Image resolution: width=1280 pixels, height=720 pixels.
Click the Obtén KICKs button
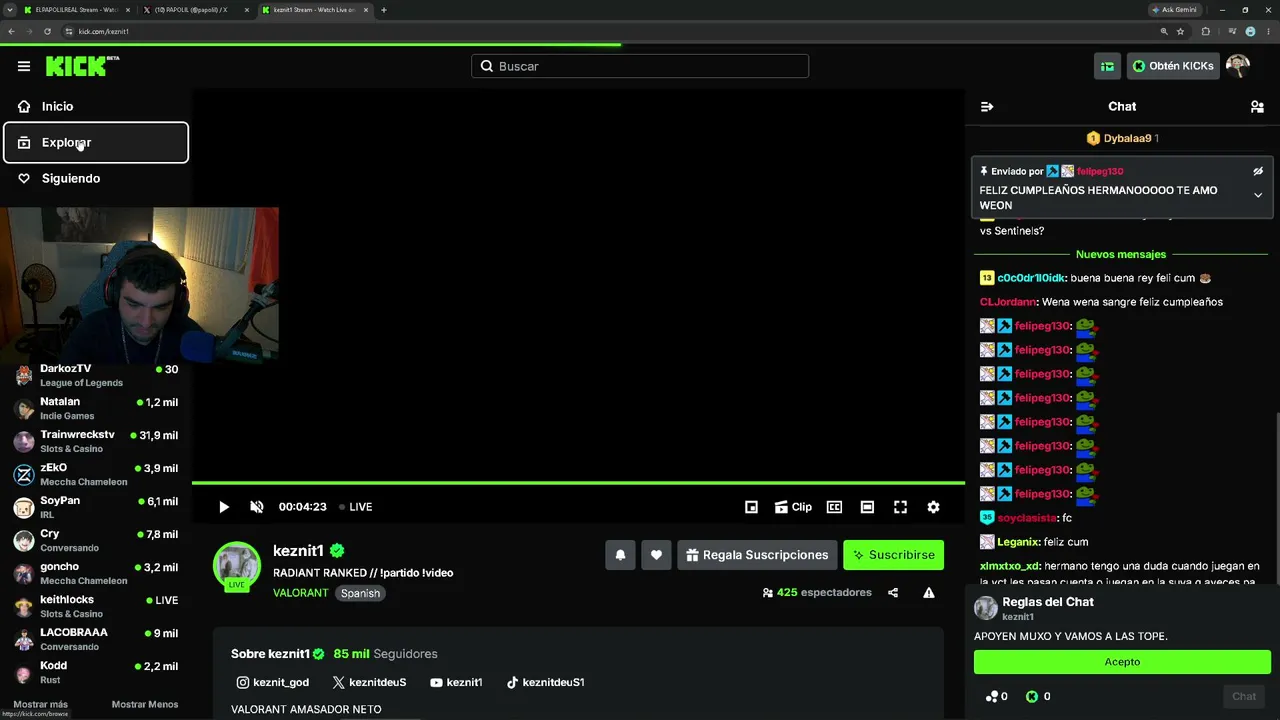click(x=1173, y=66)
